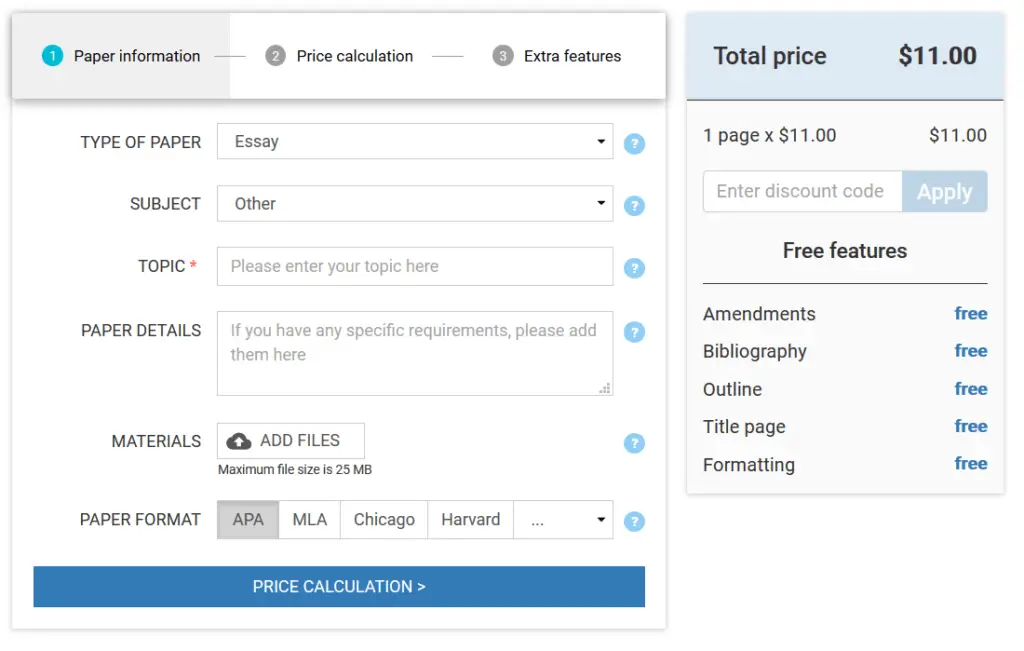Click the cloud upload icon
This screenshot has height=651, width=1024.
click(239, 441)
